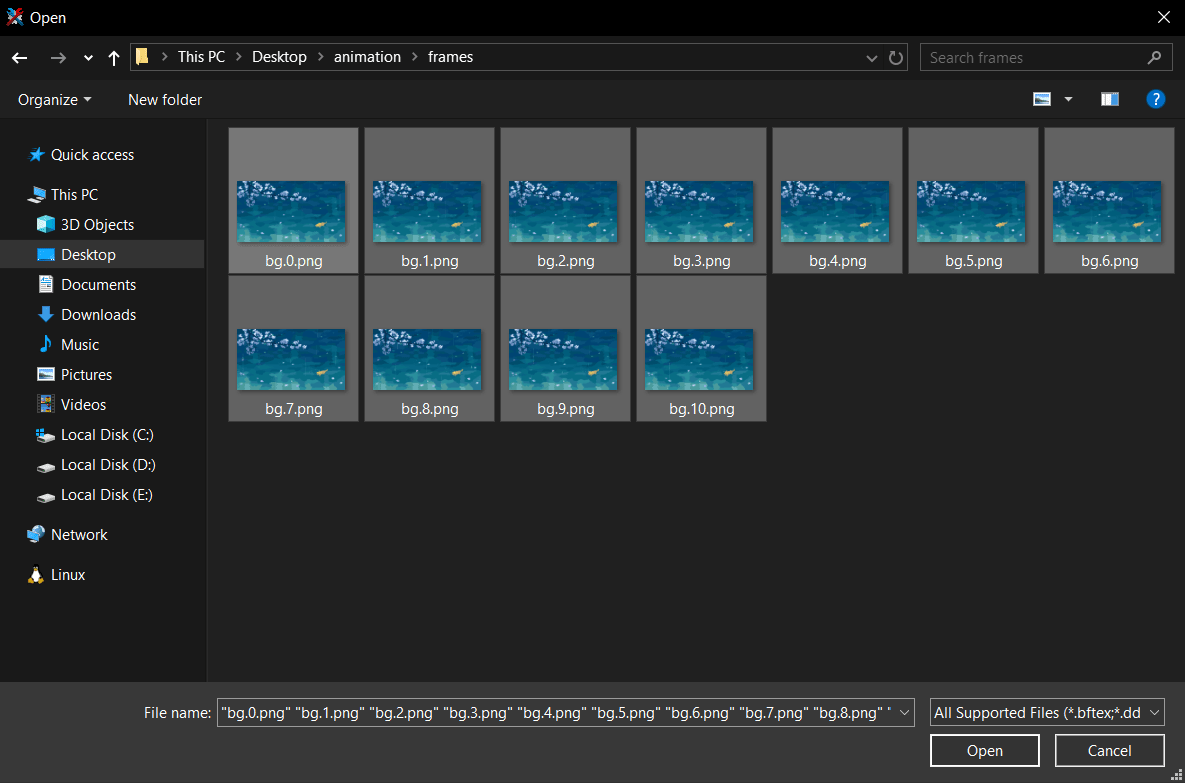Select Downloads in the navigation pane
The image size is (1185, 783).
pos(98,314)
